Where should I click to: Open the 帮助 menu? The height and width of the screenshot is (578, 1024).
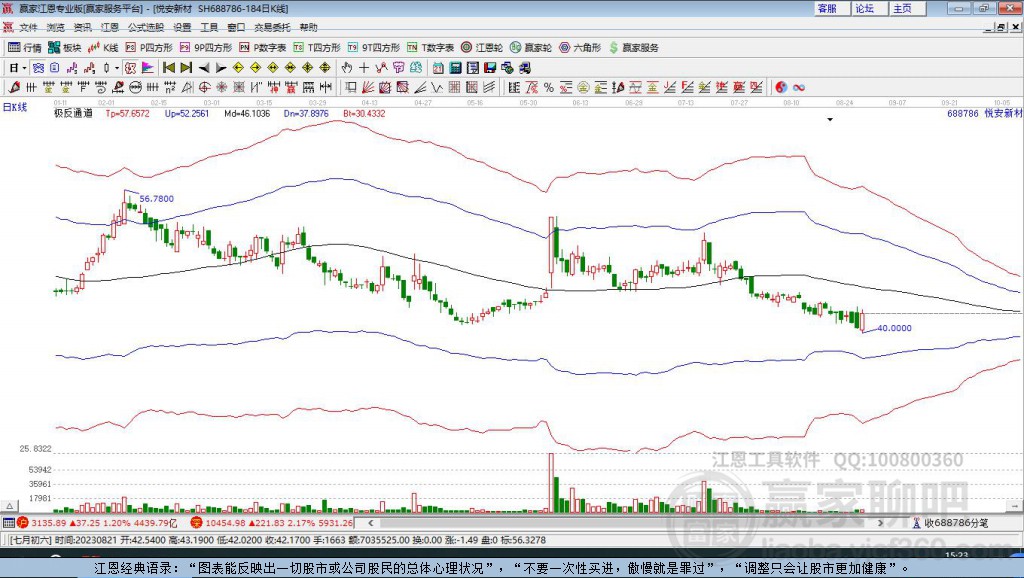point(308,27)
